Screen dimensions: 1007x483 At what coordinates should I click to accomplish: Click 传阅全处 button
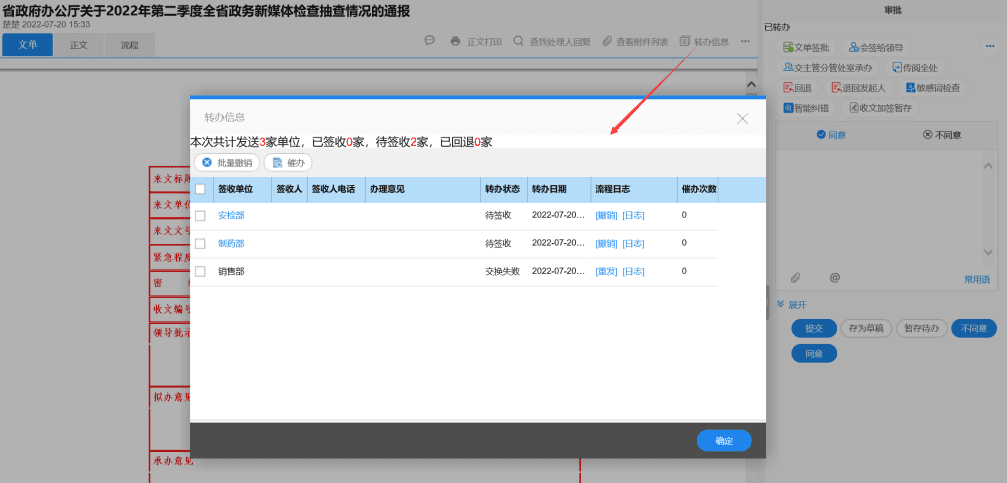915,67
